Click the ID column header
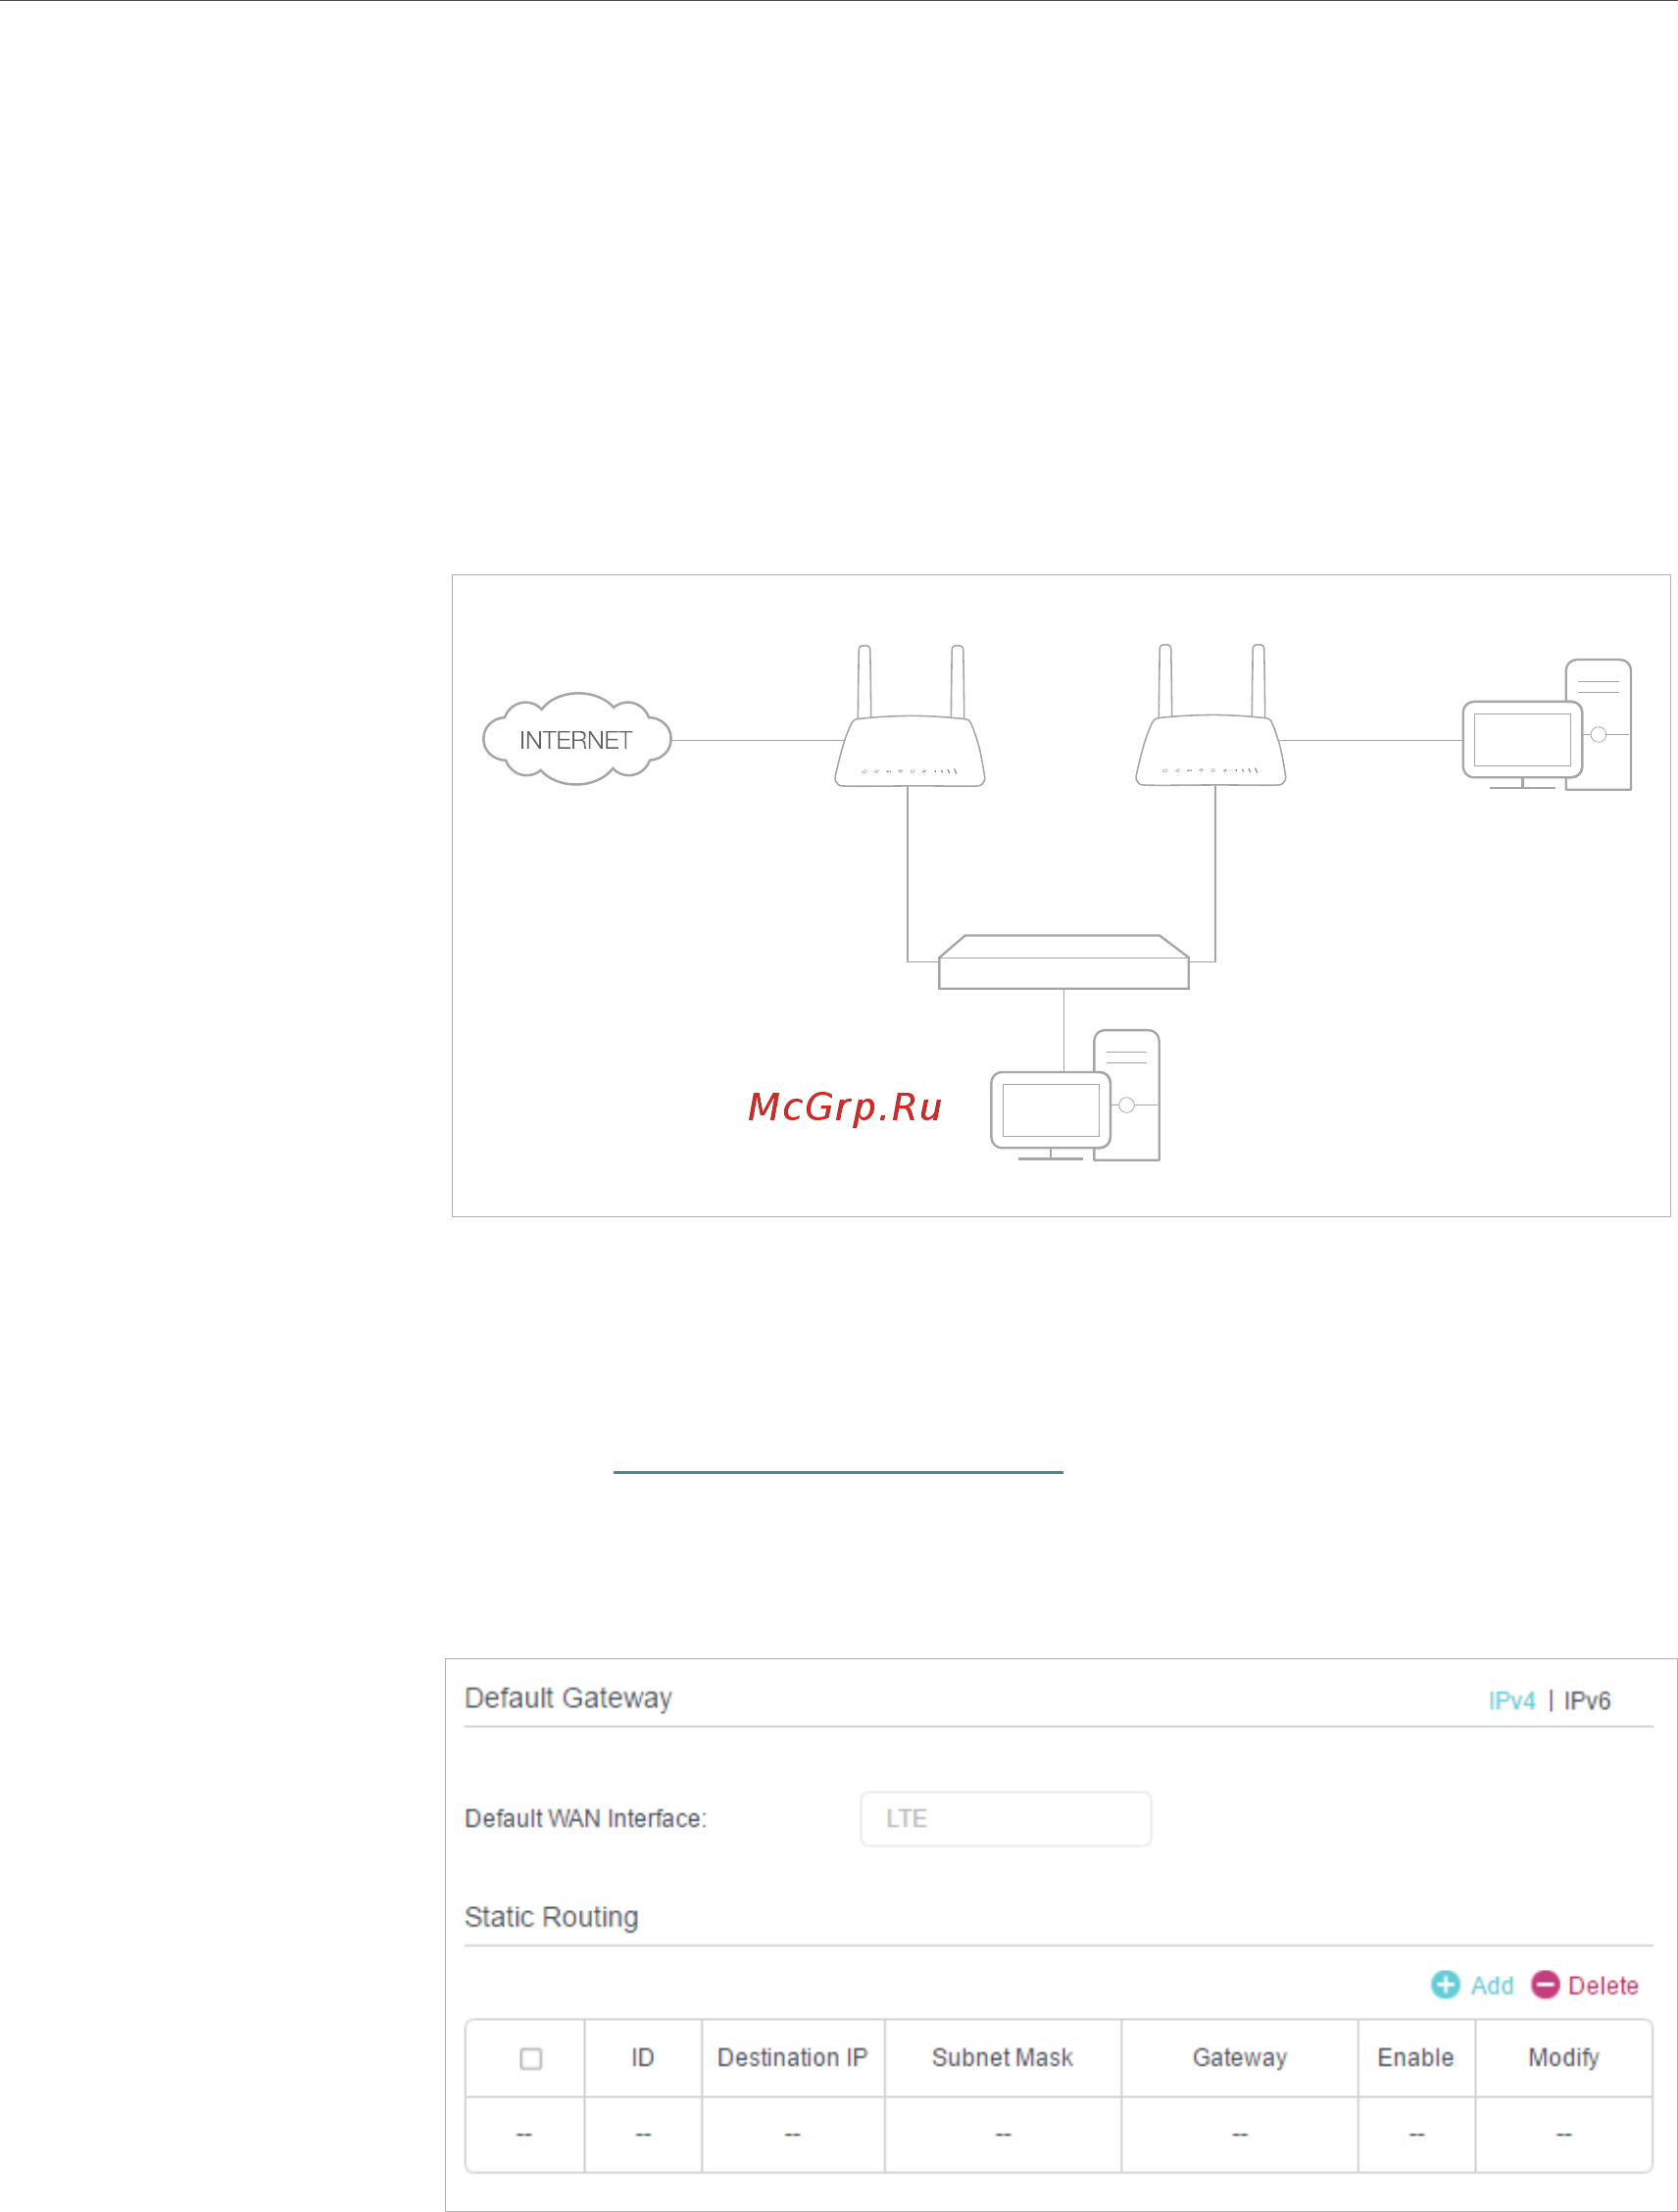 (642, 2057)
